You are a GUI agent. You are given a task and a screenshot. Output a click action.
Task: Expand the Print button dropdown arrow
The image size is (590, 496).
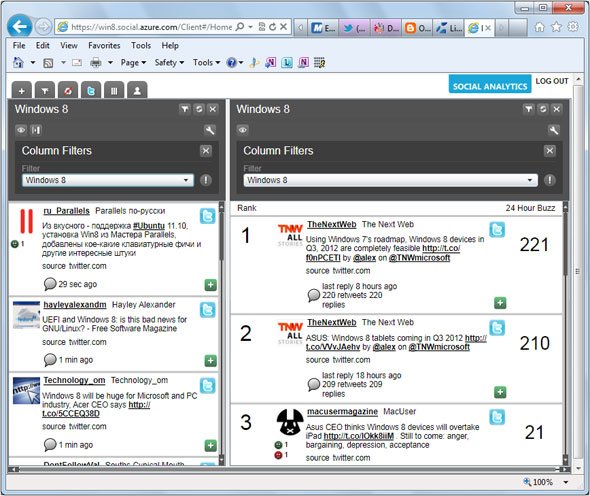[x=111, y=62]
